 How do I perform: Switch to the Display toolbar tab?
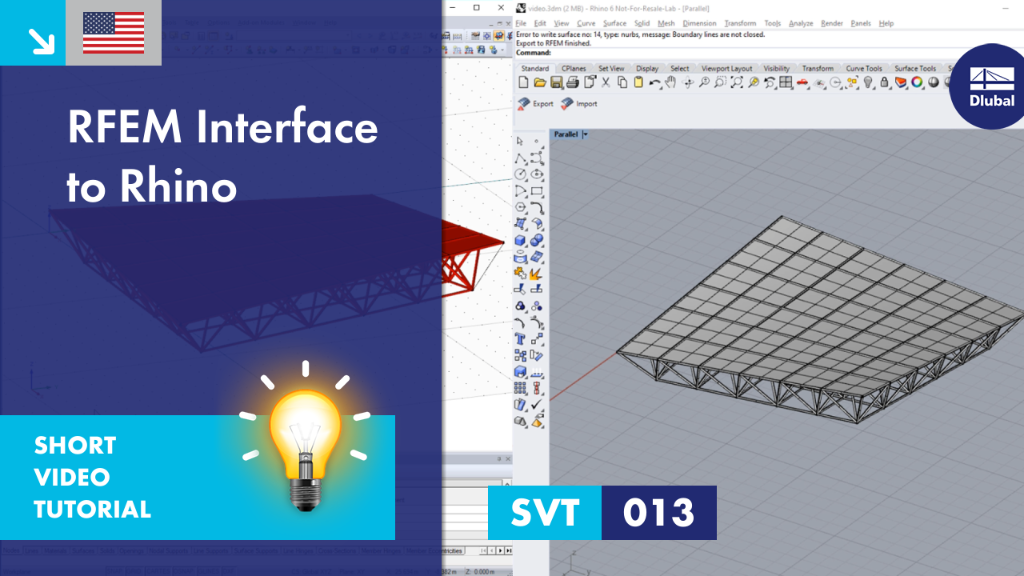(647, 69)
